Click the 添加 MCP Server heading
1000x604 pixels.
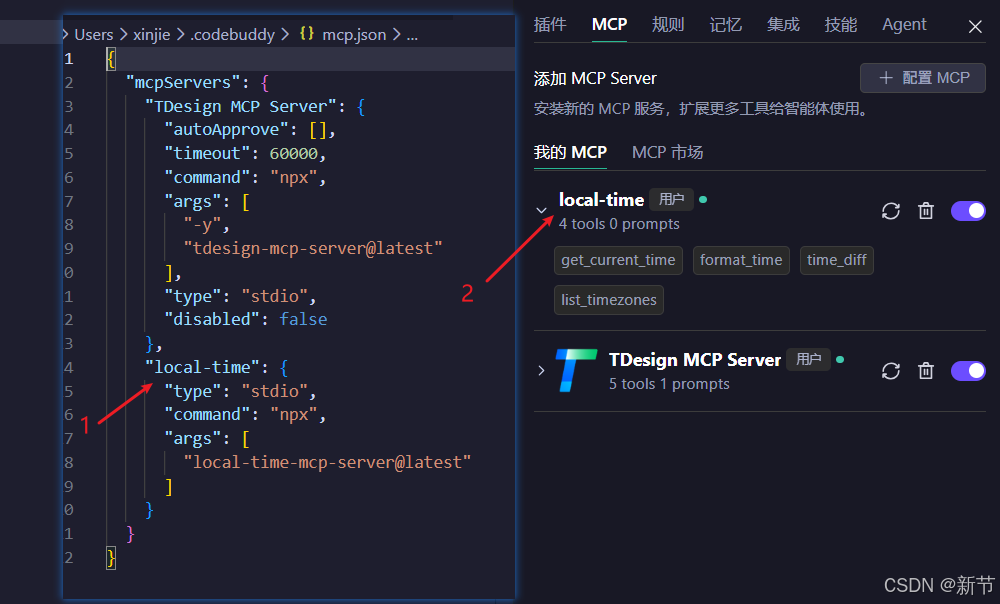595,78
